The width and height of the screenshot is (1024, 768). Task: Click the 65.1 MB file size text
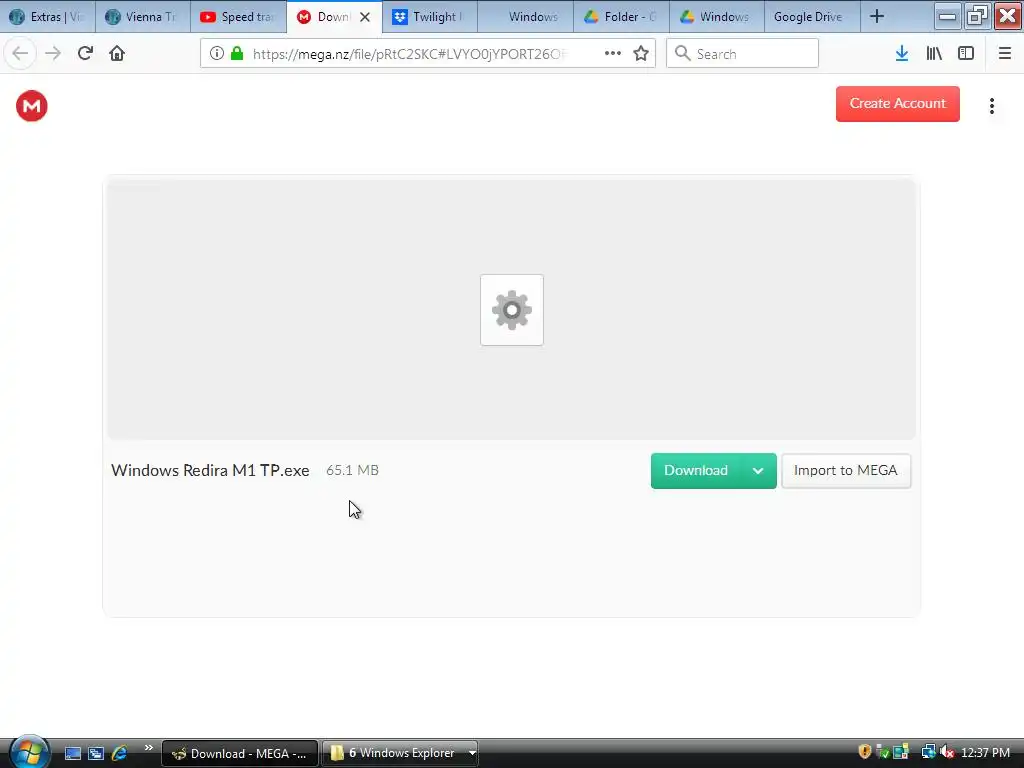[352, 470]
